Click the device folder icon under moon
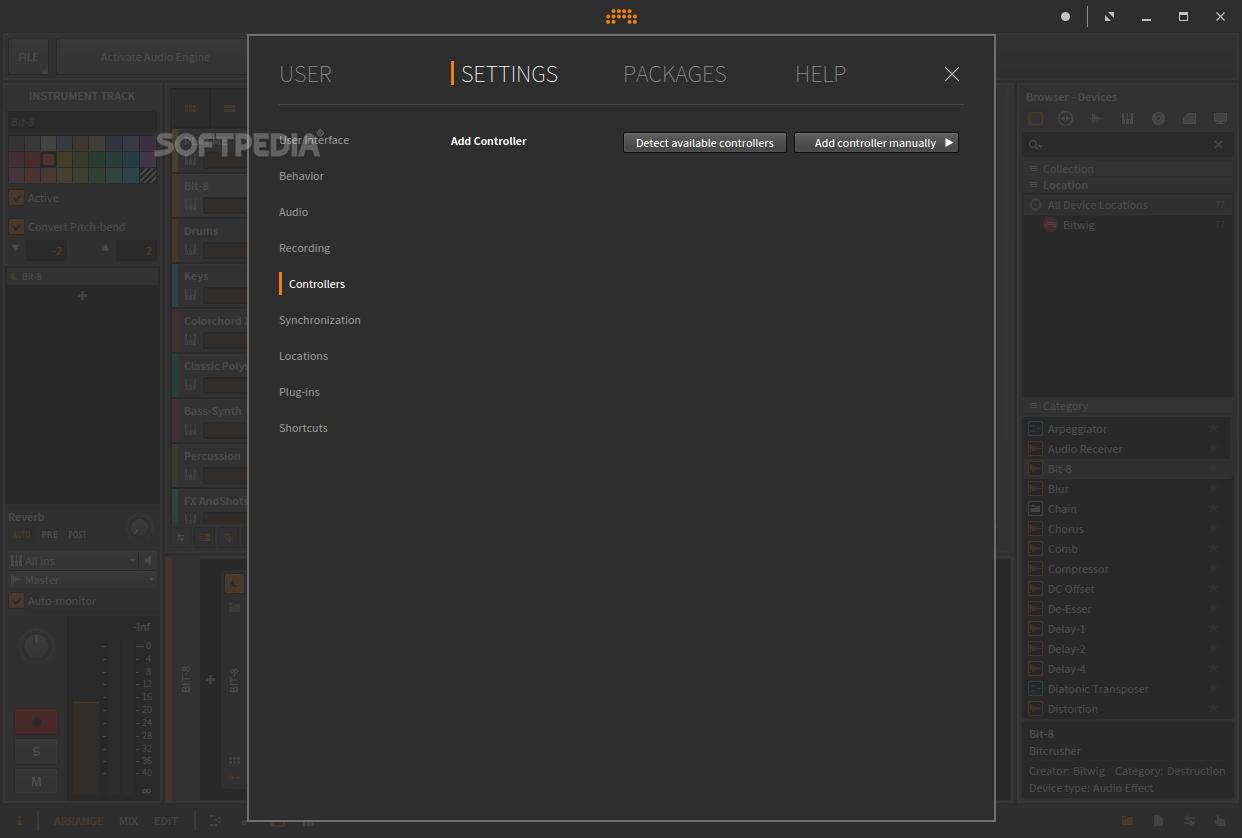The height and width of the screenshot is (838, 1242). (234, 607)
